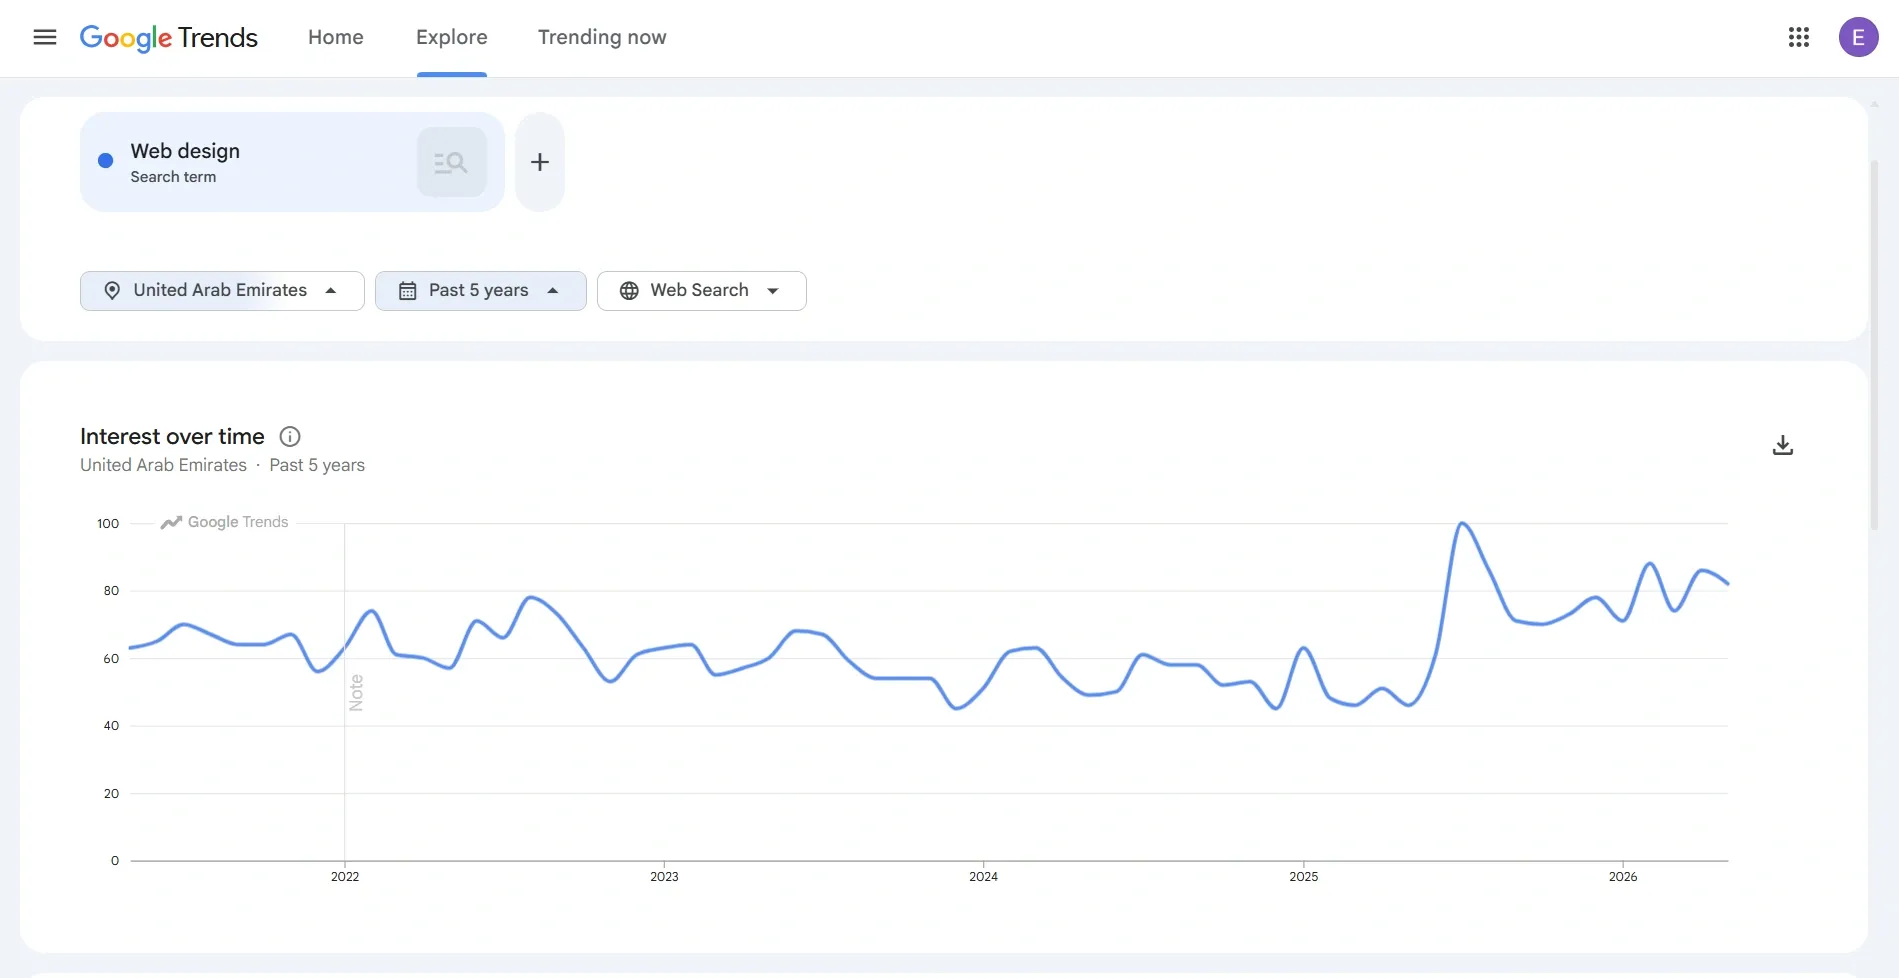Image resolution: width=1899 pixels, height=978 pixels.
Task: Click the Google Trends logo
Action: click(x=169, y=38)
